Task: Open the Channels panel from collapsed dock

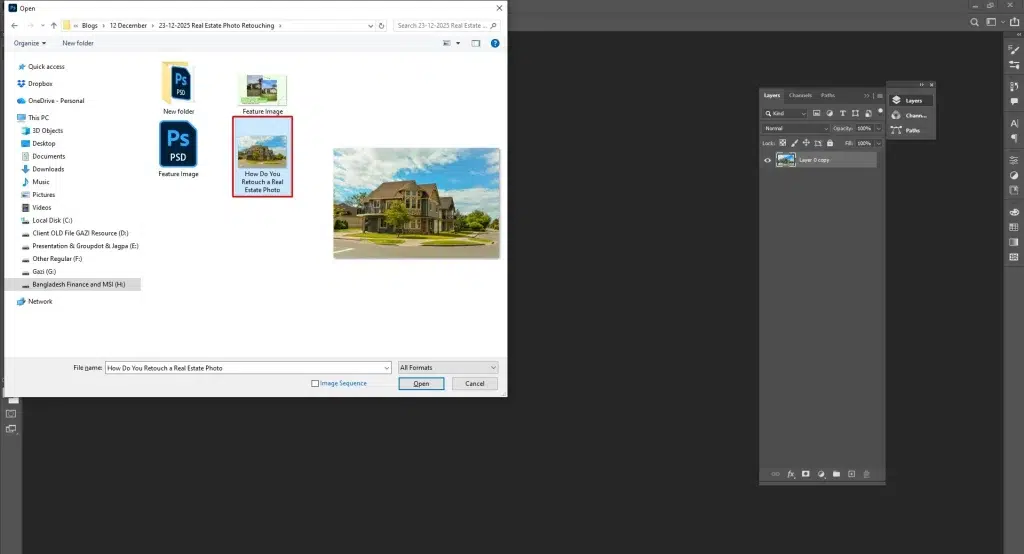Action: click(911, 116)
